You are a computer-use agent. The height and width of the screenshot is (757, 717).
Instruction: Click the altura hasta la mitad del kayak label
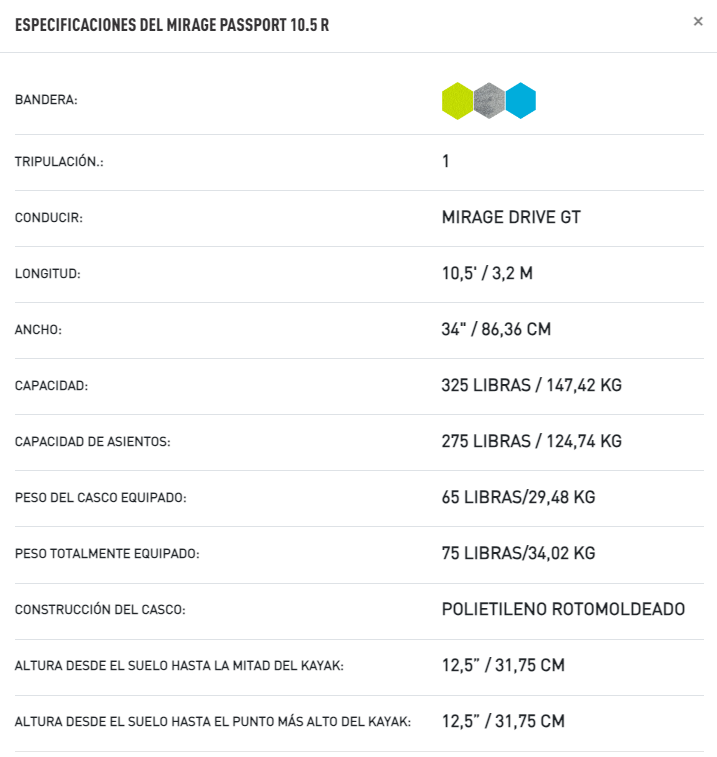(179, 666)
